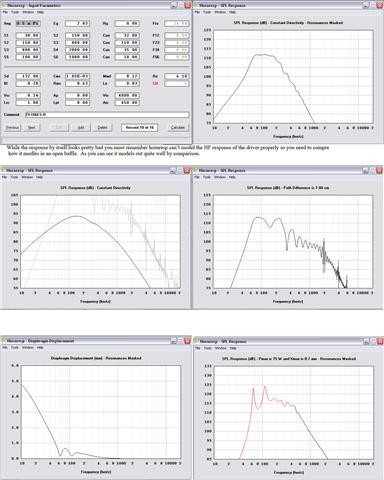This screenshot has height=480, width=384.
Task: Click the Comment text field
Action: (x=107, y=115)
